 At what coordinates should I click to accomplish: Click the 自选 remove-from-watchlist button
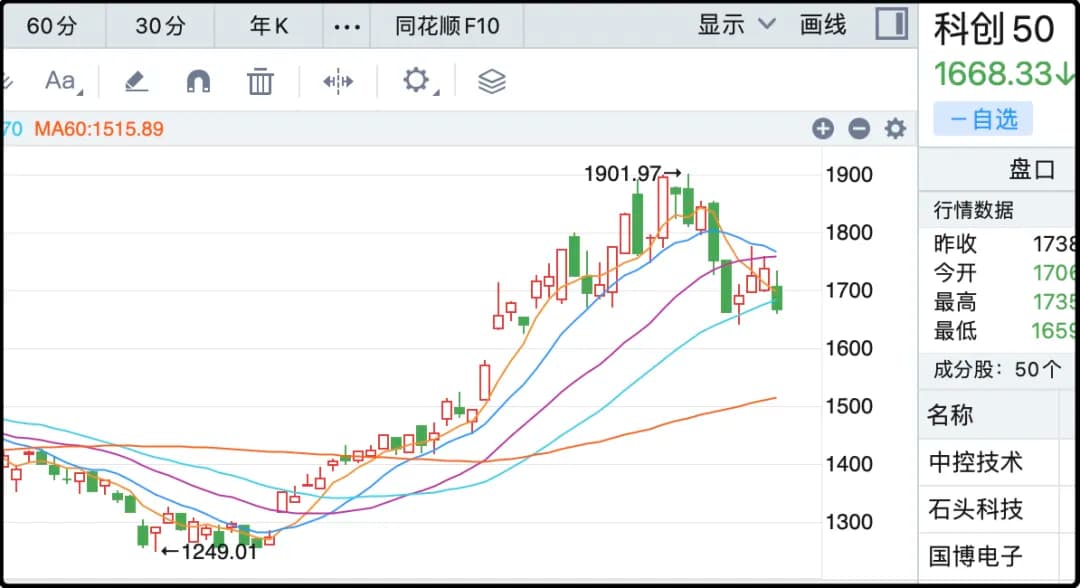point(983,119)
